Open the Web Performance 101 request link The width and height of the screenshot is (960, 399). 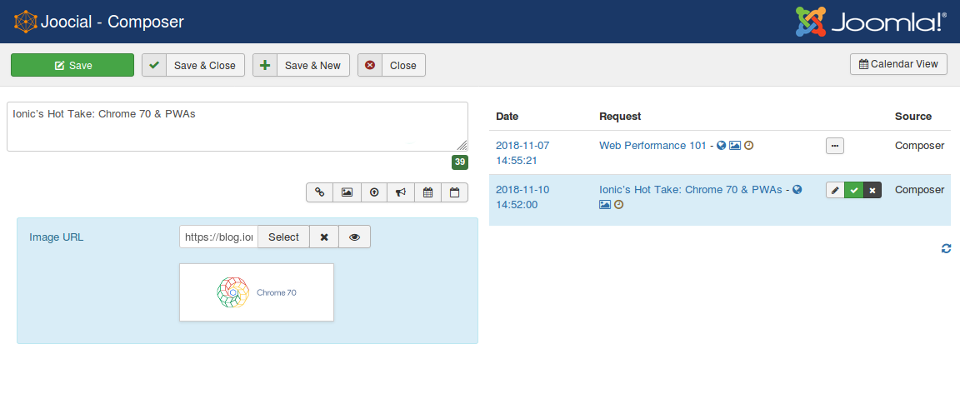[653, 146]
